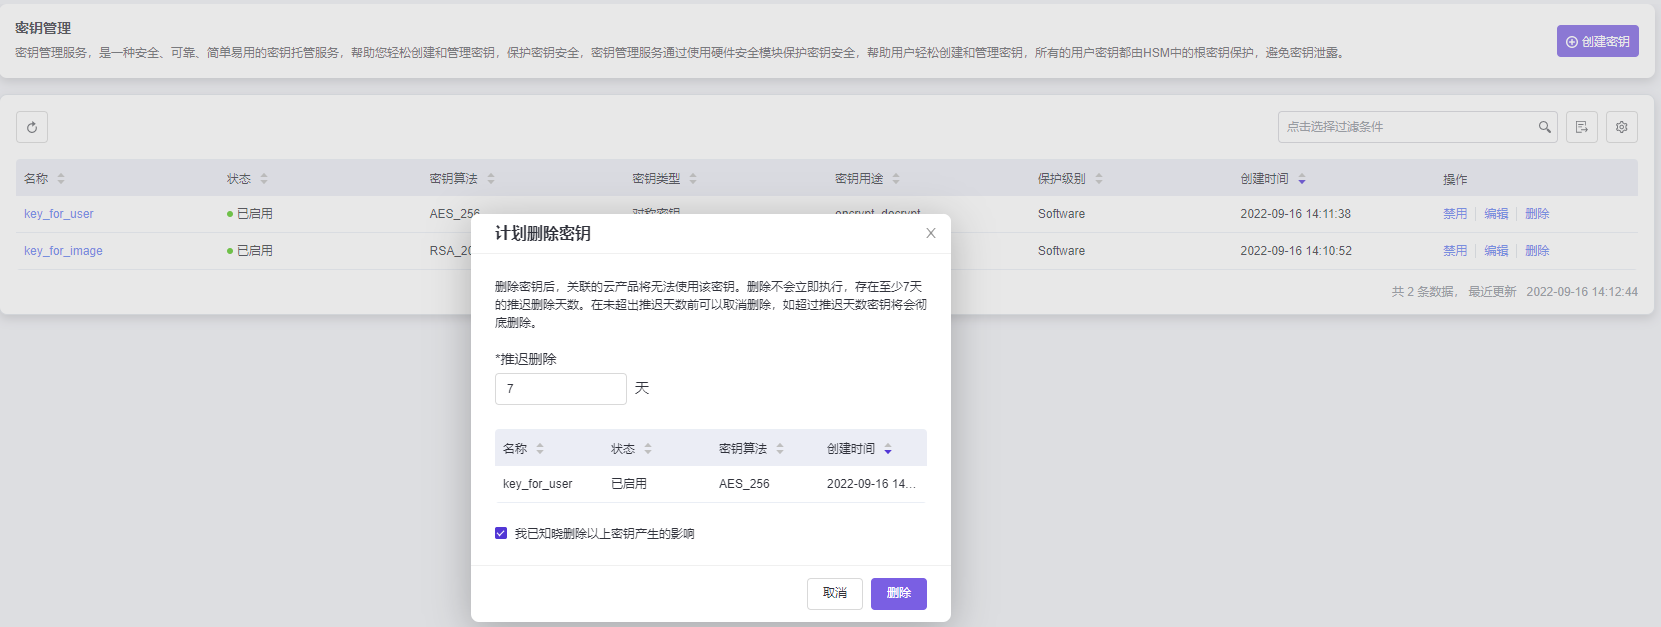Sort dialog table by 创建时间
The height and width of the screenshot is (627, 1661).
point(887,449)
